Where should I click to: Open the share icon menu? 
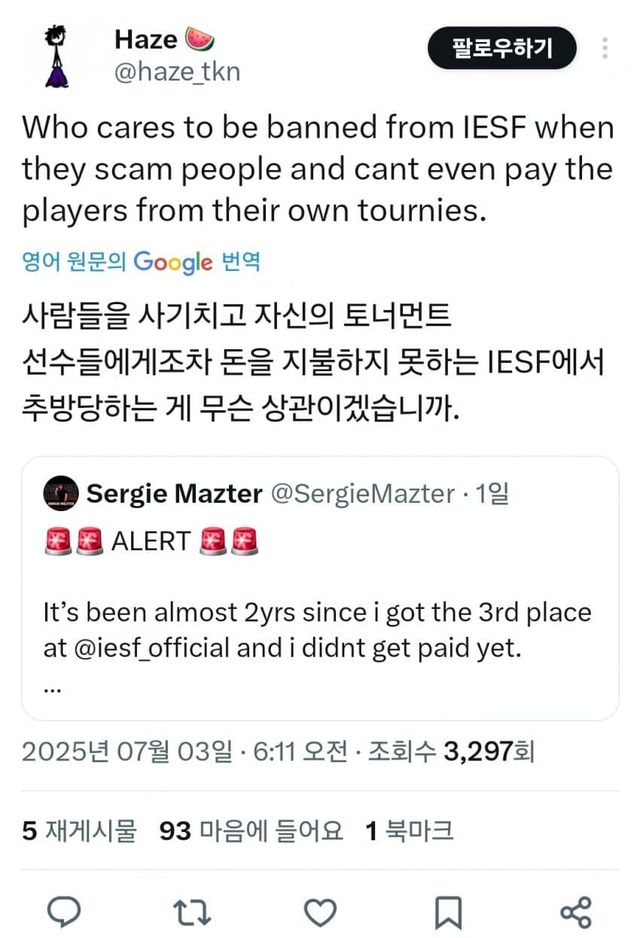(x=575, y=911)
